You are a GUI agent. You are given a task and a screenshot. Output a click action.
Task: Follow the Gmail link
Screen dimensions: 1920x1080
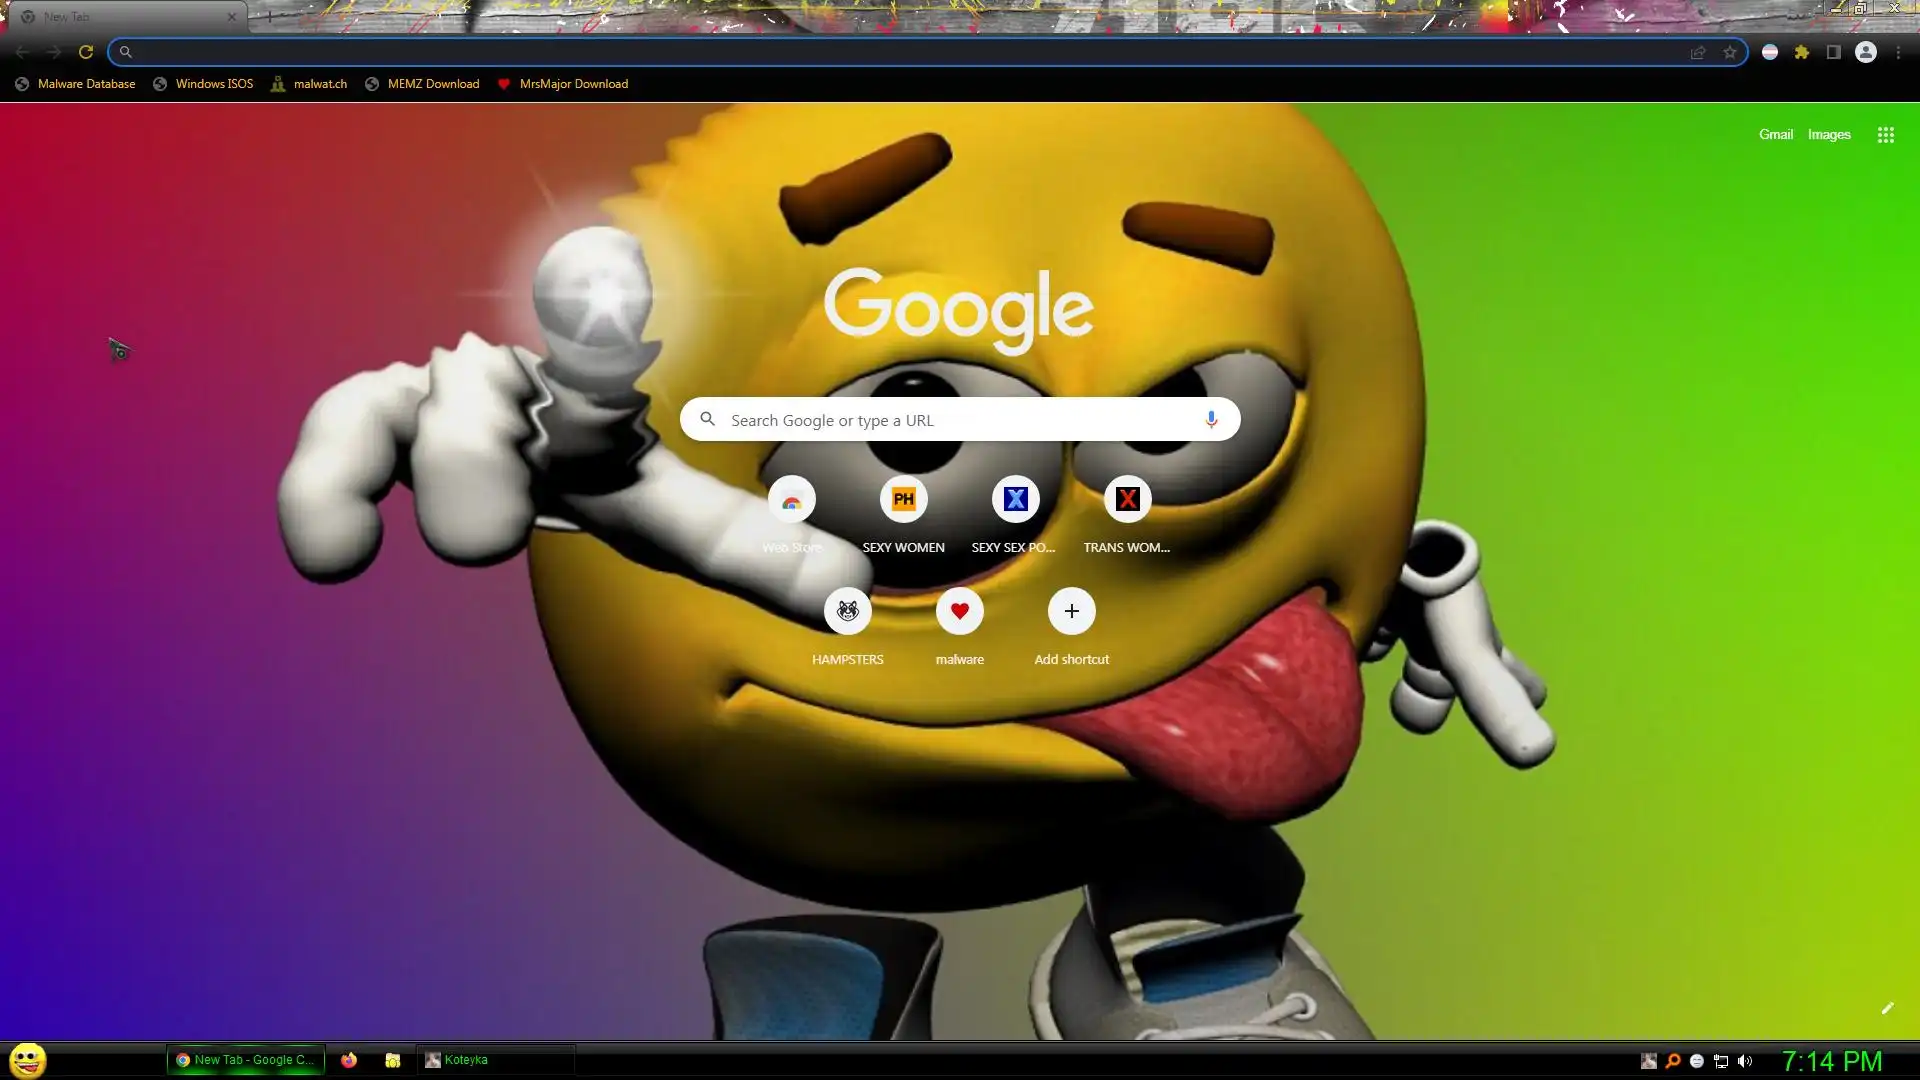1776,135
